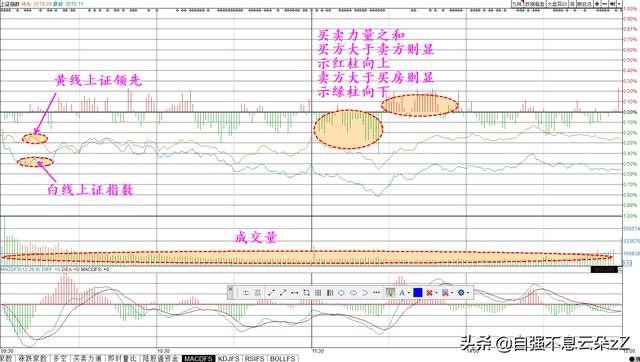Select the line segment drawing tool

click(x=271, y=293)
